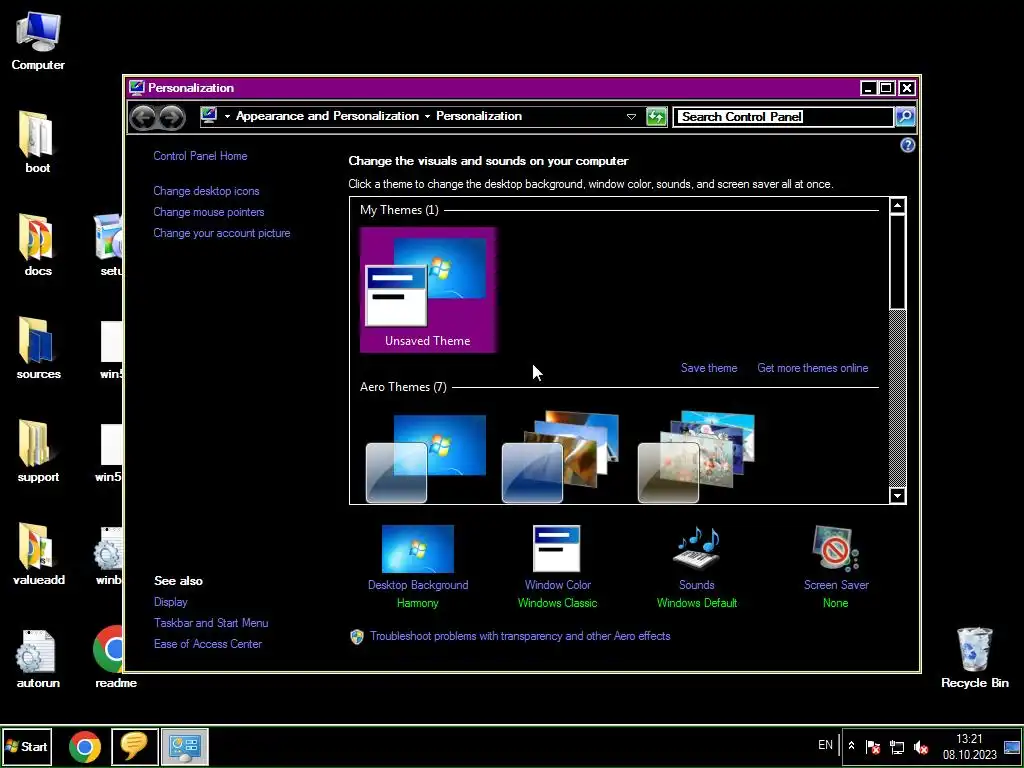Click the My Themes (1) heading
Screen dimensions: 1024x768
[399, 210]
